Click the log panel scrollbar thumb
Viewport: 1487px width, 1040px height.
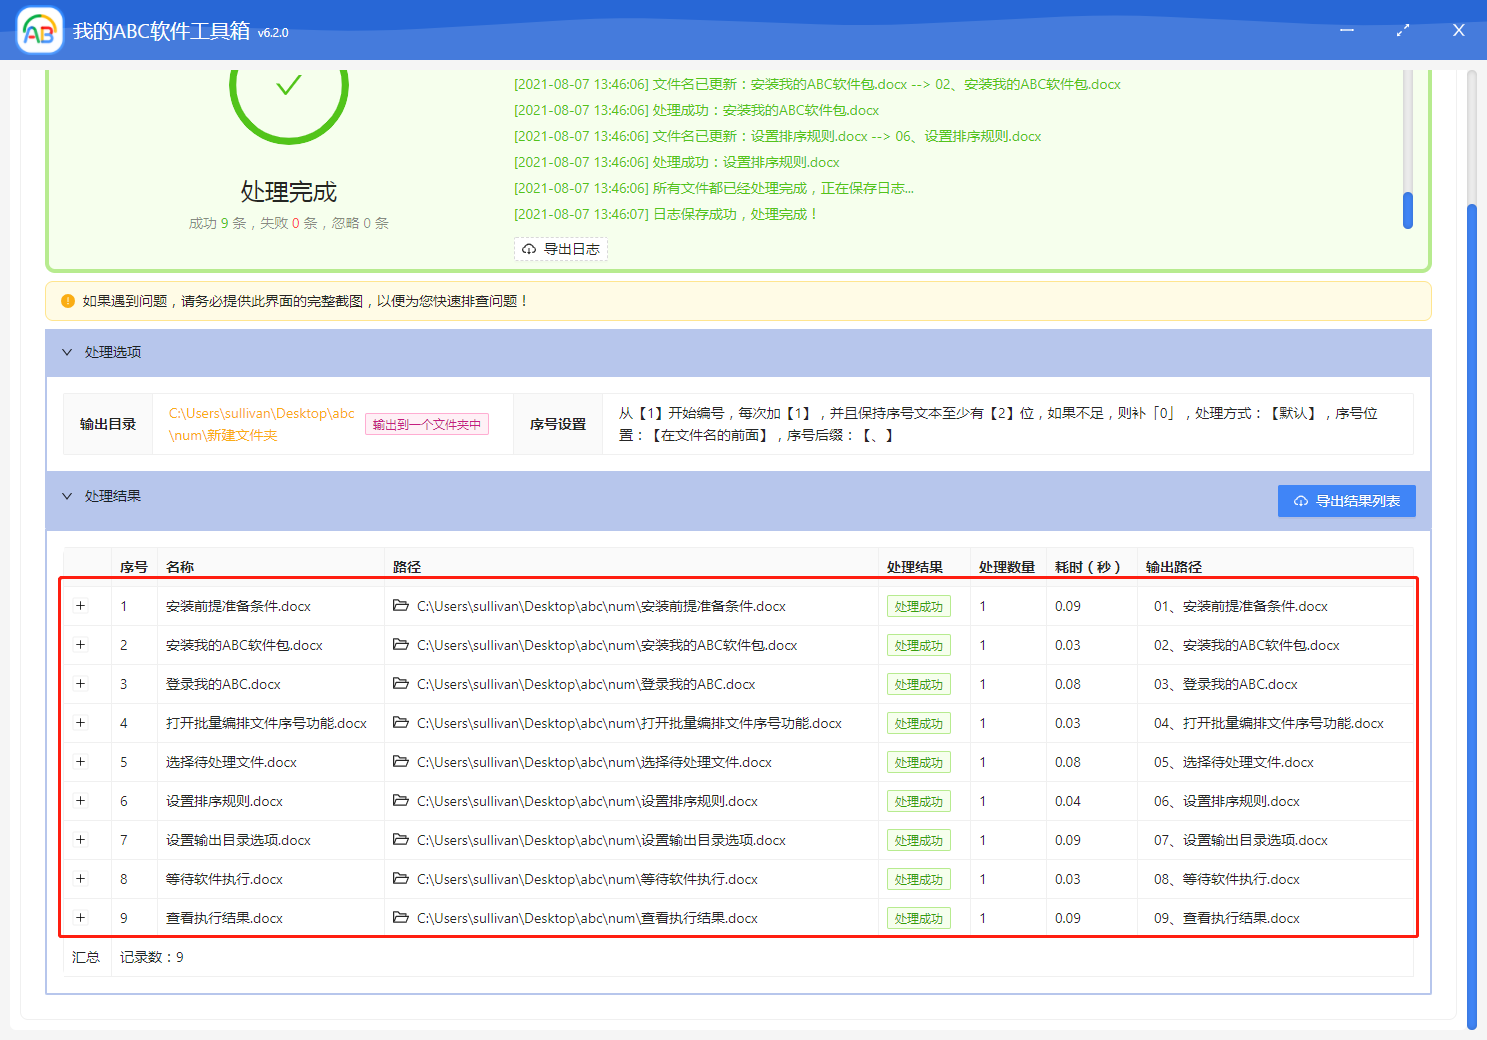[x=1408, y=210]
